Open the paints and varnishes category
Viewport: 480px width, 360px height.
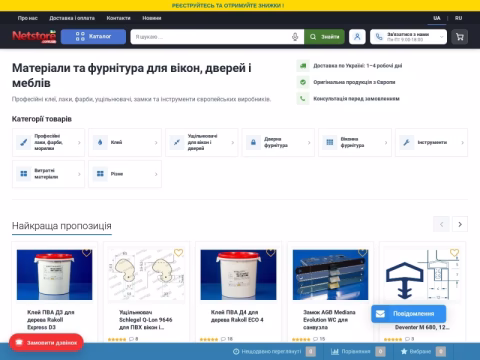pos(48,142)
